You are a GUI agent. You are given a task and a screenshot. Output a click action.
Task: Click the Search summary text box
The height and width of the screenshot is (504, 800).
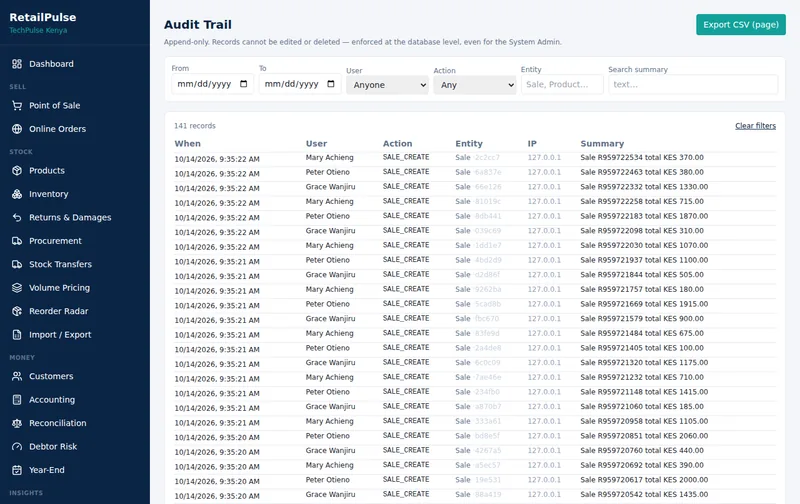tap(693, 85)
